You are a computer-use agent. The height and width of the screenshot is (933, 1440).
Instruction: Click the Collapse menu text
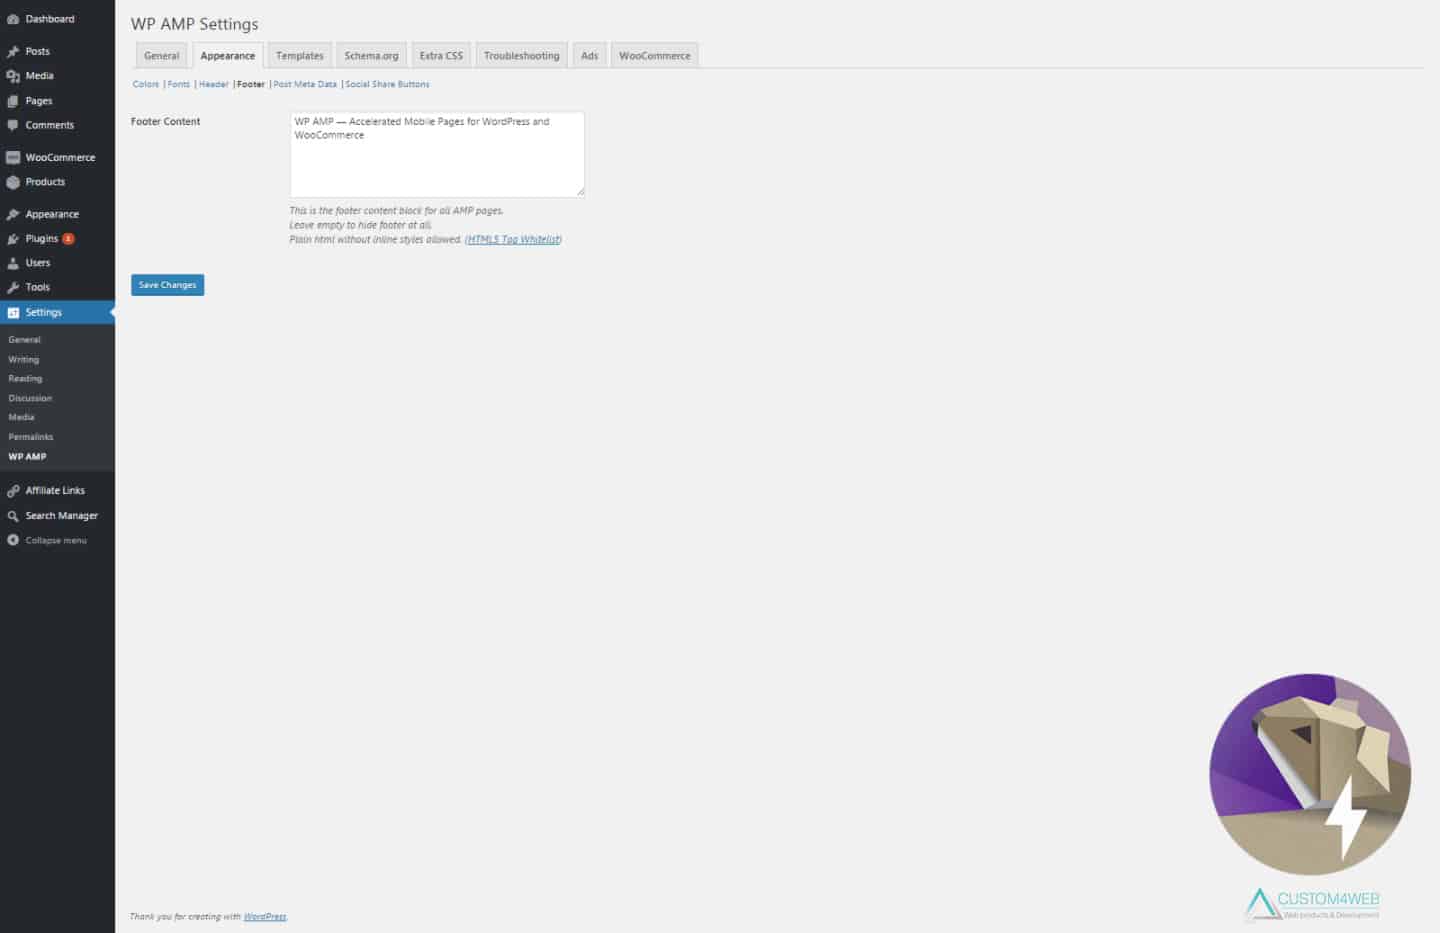(x=56, y=540)
